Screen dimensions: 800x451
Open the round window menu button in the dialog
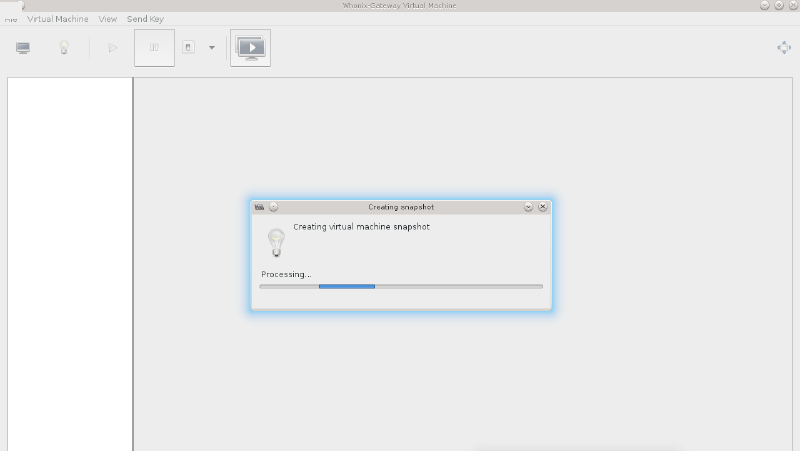pyautogui.click(x=273, y=207)
